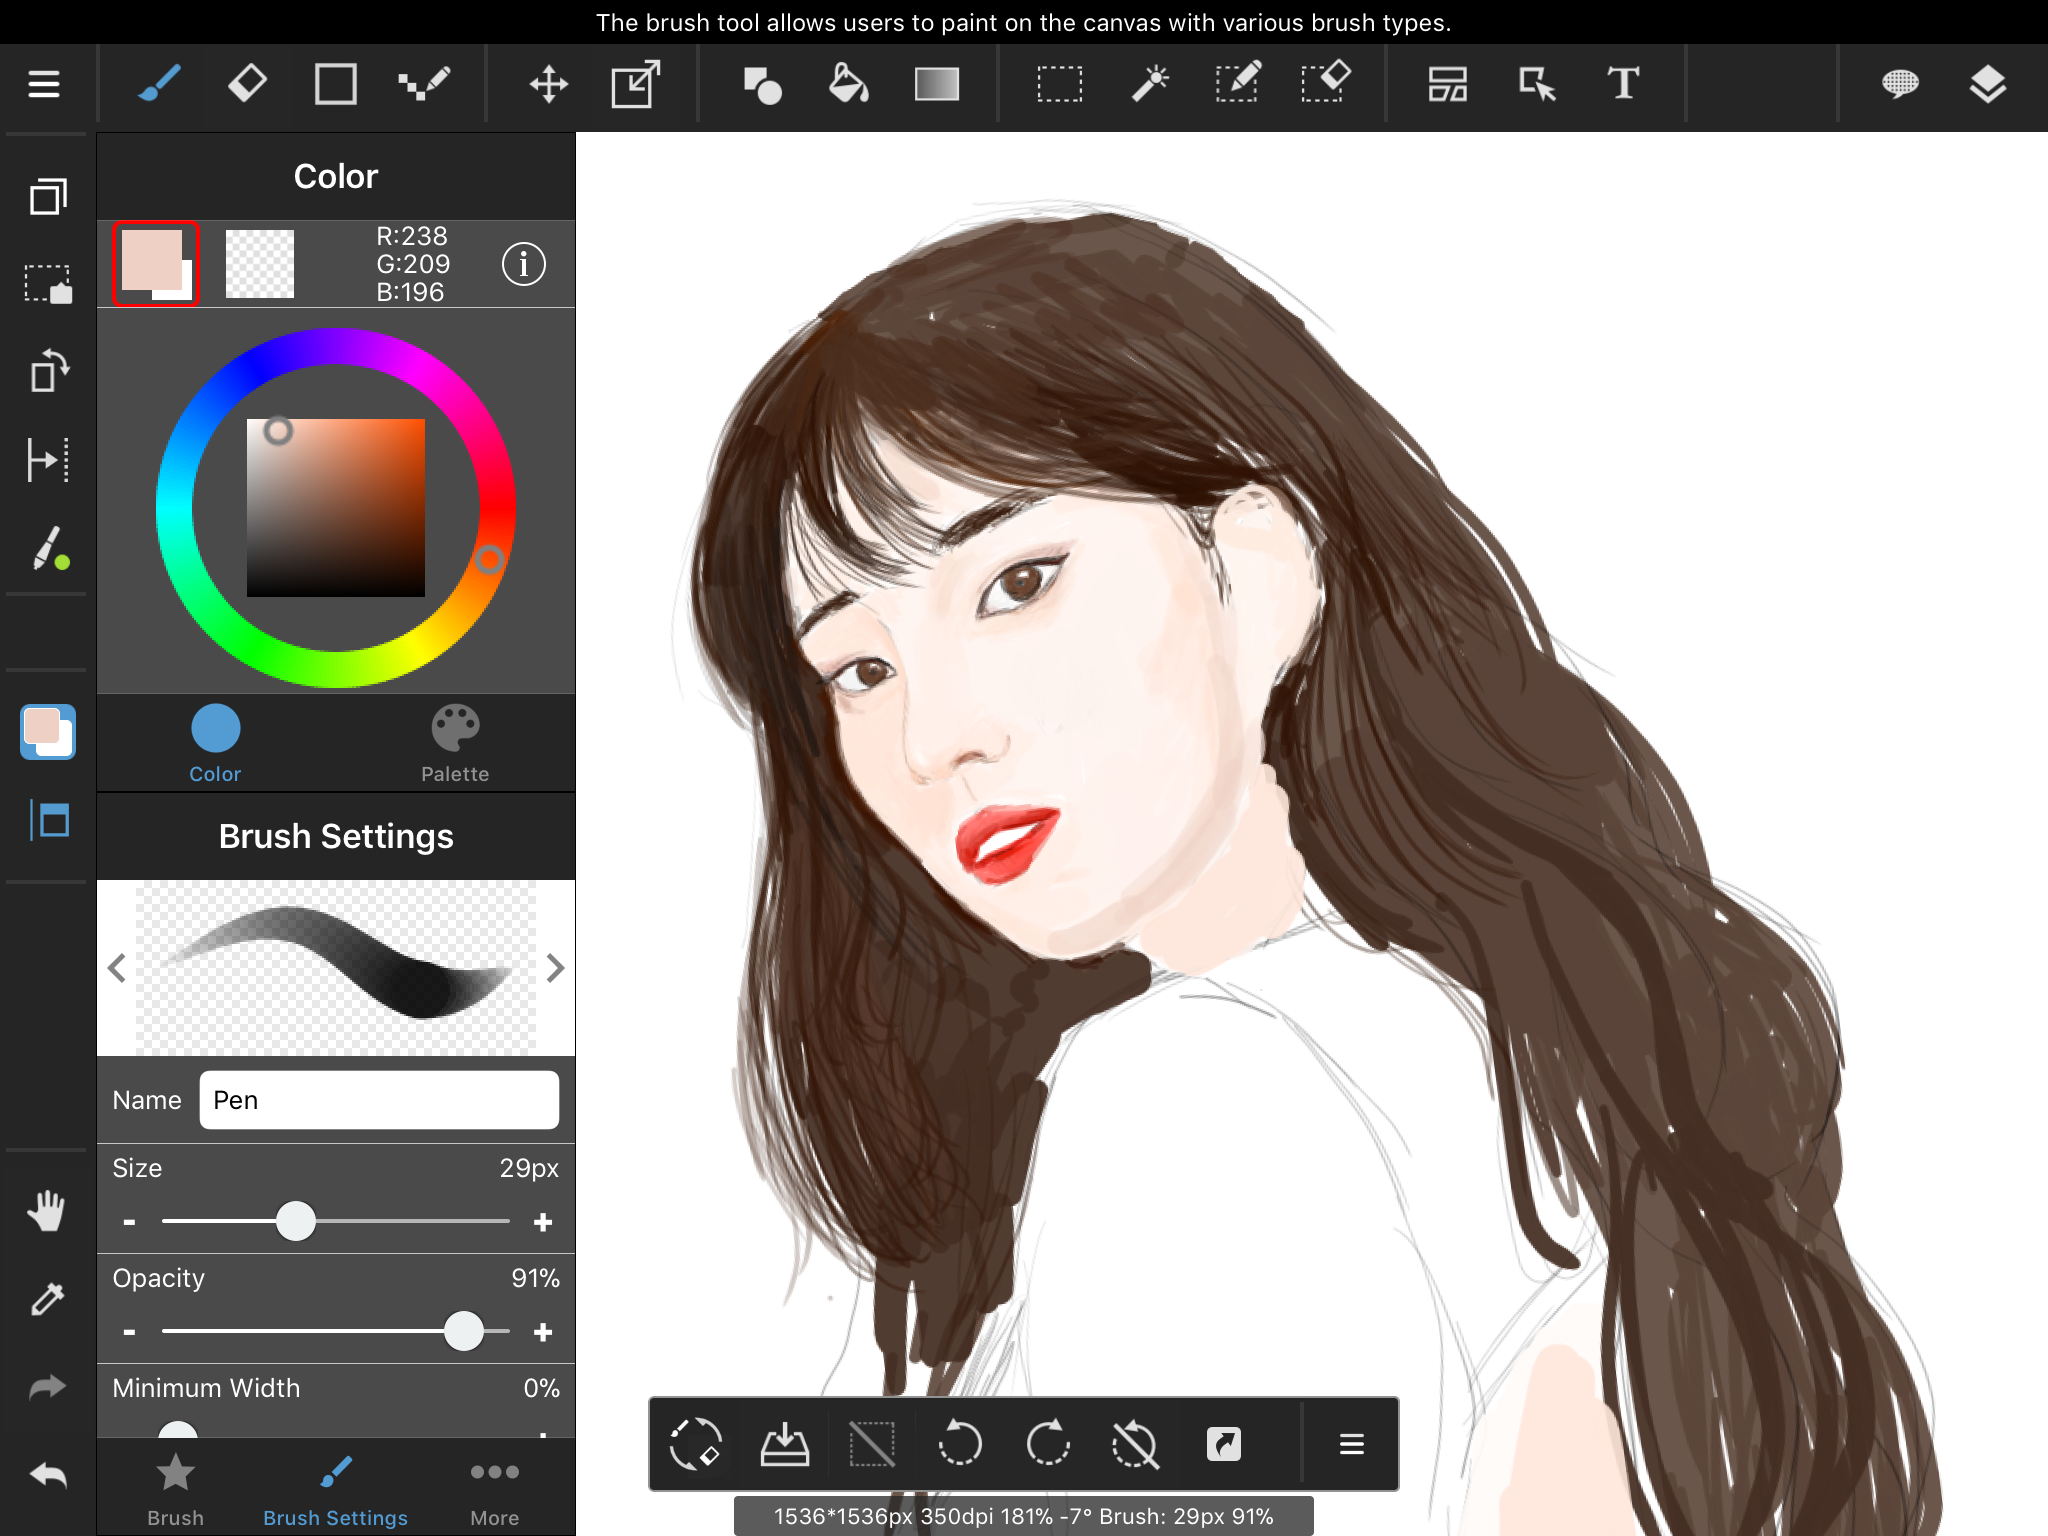Select the Move tool
This screenshot has height=1536, width=2048.
pyautogui.click(x=548, y=84)
